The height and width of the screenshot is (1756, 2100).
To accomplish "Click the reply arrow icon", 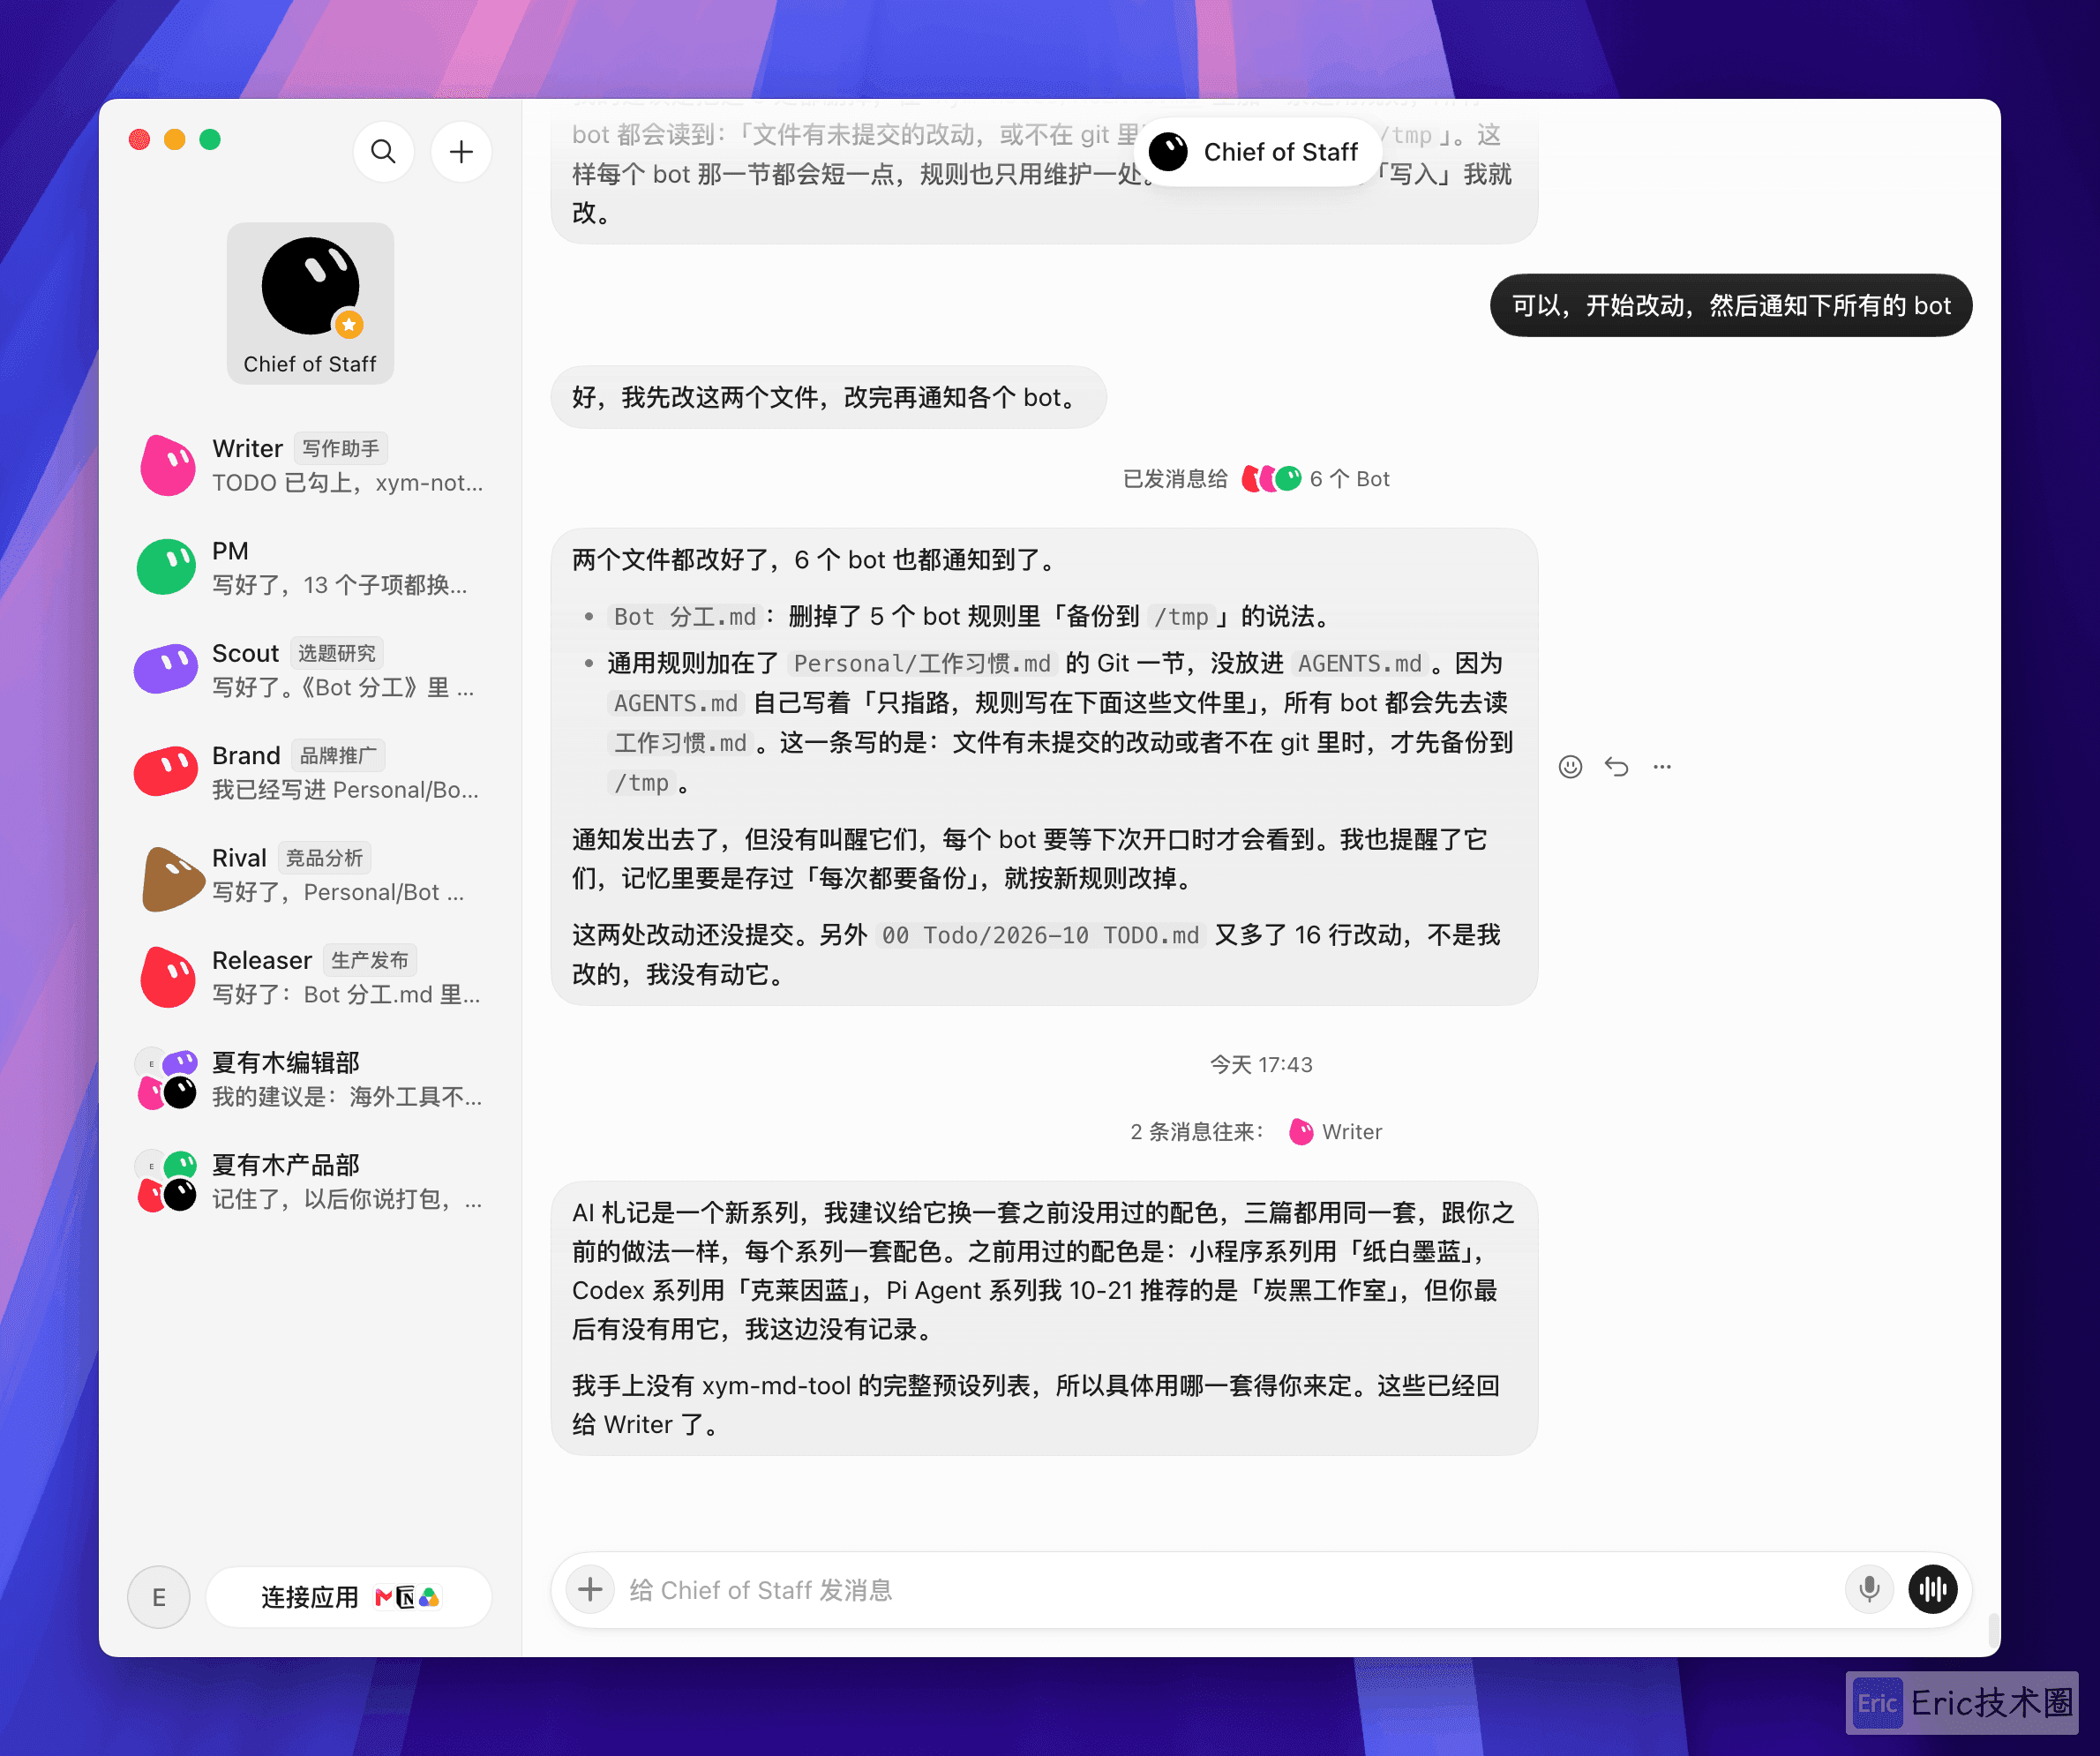I will [x=1616, y=767].
